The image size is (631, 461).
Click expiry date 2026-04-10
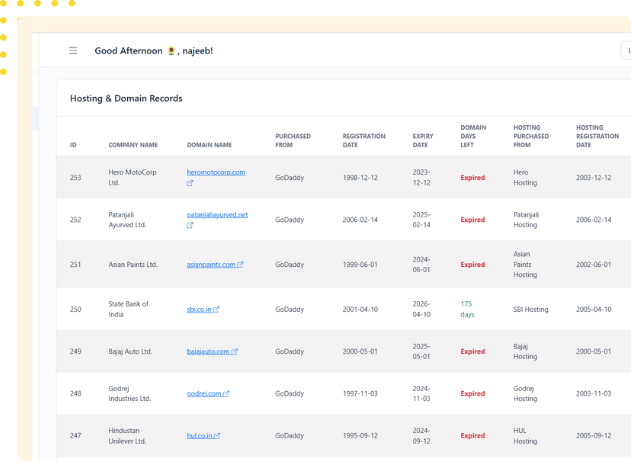coord(421,309)
